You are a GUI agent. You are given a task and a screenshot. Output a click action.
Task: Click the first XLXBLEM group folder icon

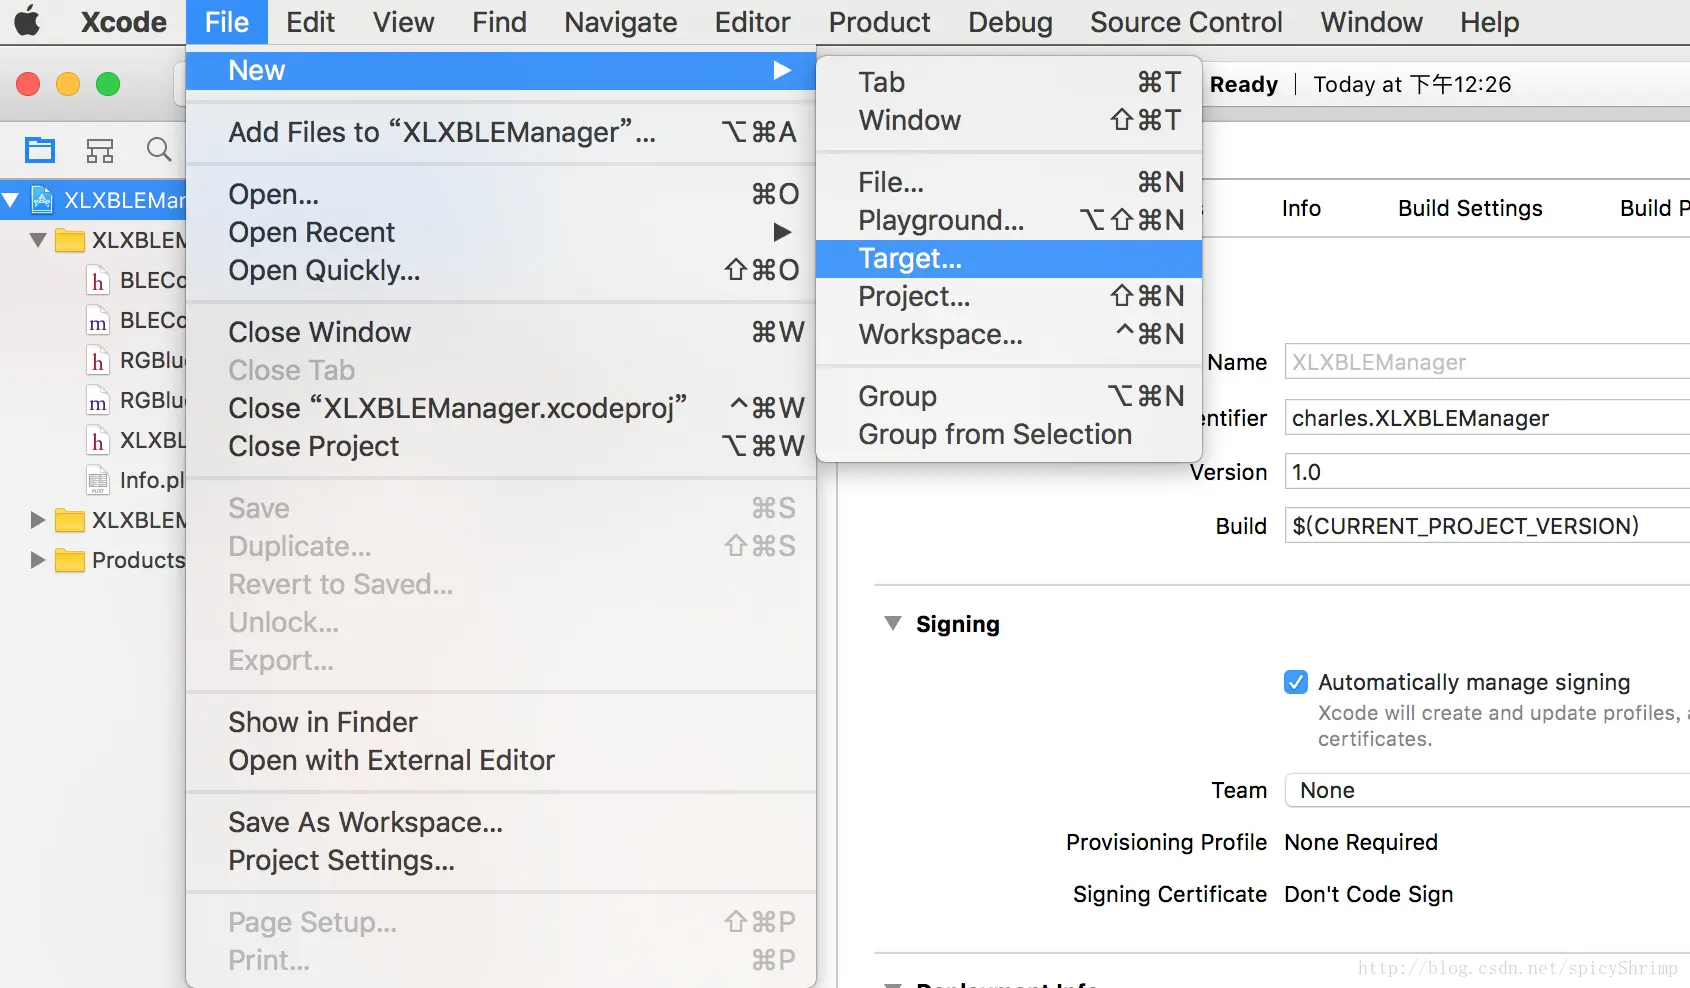pyautogui.click(x=70, y=240)
